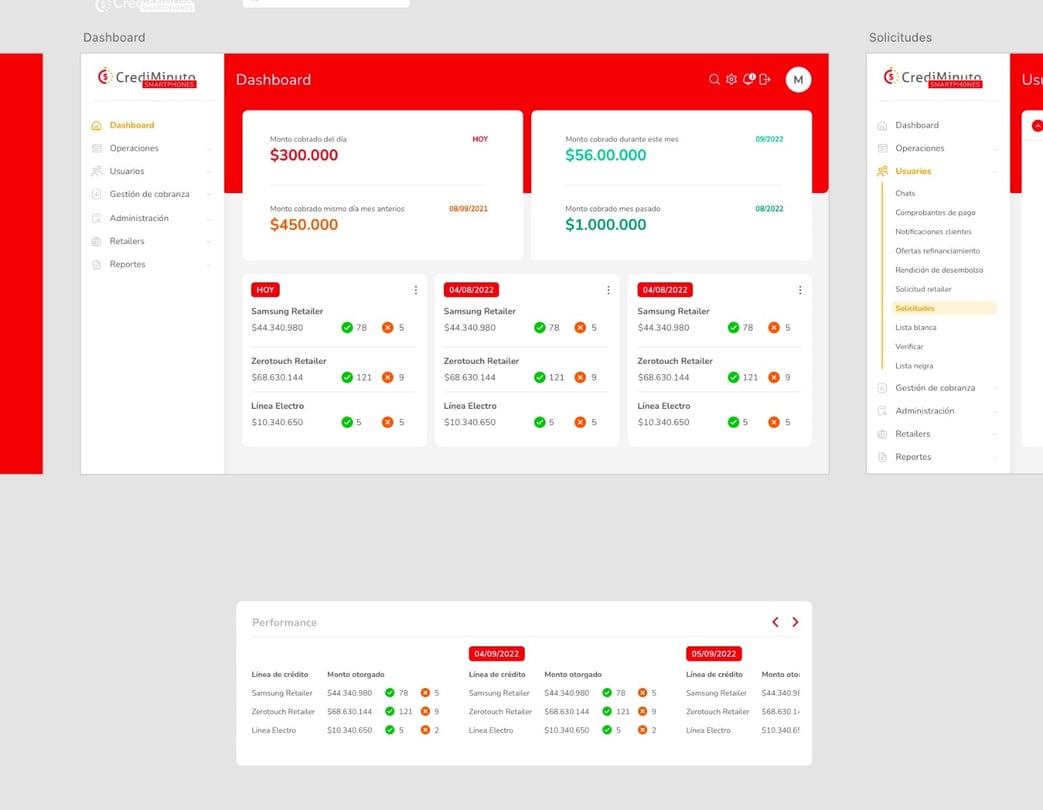Image resolution: width=1043 pixels, height=810 pixels.
Task: Click next arrow in Performance panel
Action: tap(795, 622)
